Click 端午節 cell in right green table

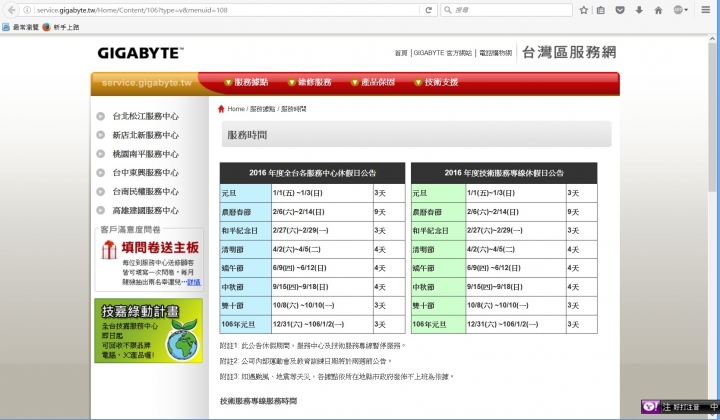(x=438, y=268)
